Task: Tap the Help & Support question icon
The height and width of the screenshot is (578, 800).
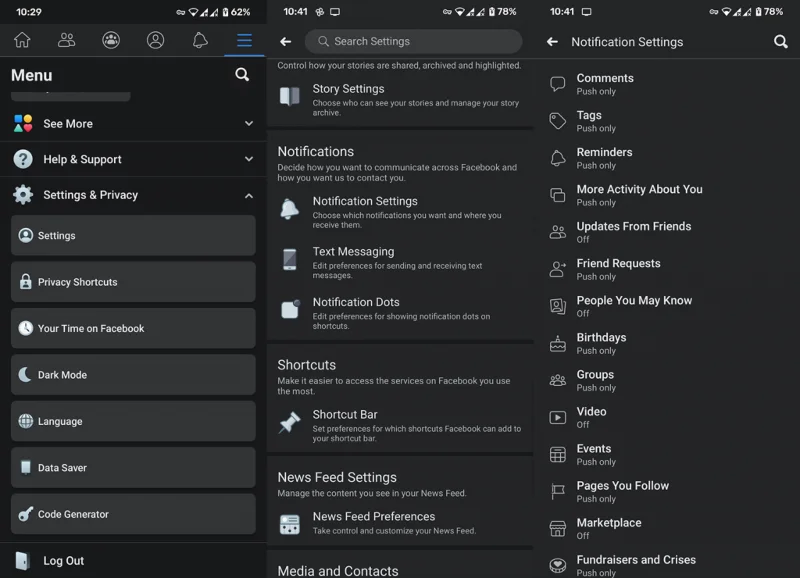Action: point(23,159)
